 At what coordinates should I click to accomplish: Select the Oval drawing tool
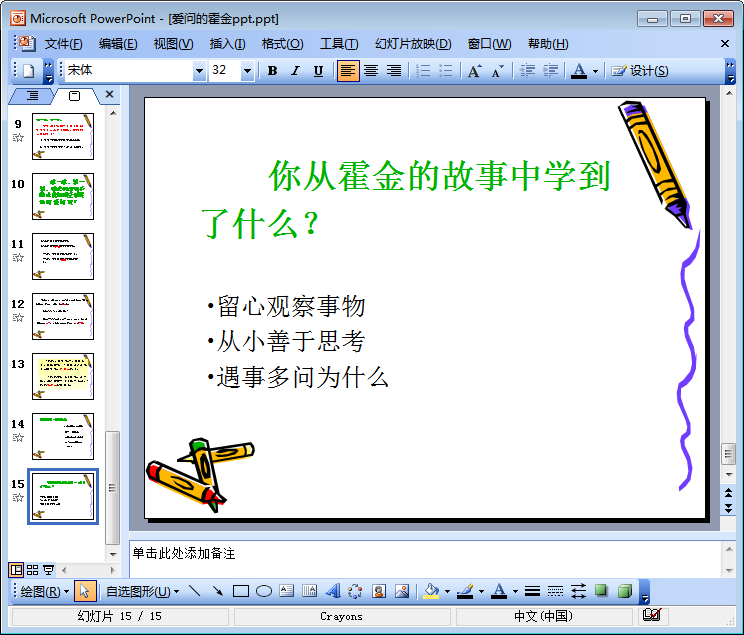pyautogui.click(x=264, y=591)
